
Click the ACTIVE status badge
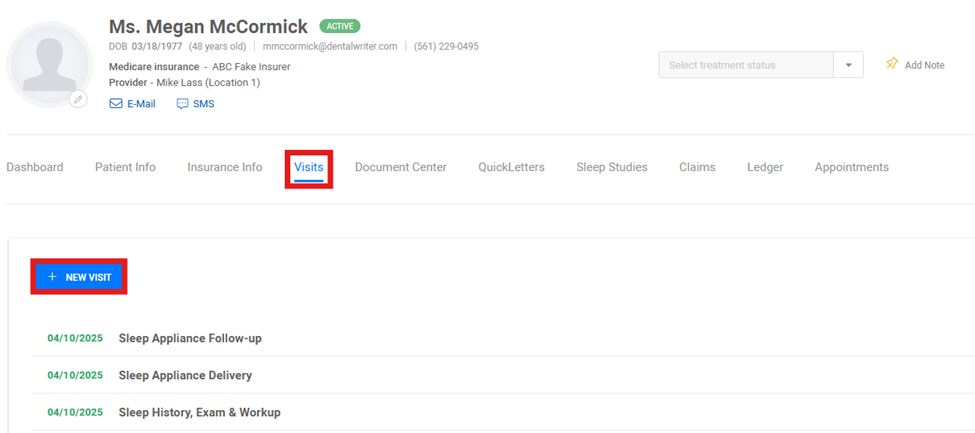340,26
